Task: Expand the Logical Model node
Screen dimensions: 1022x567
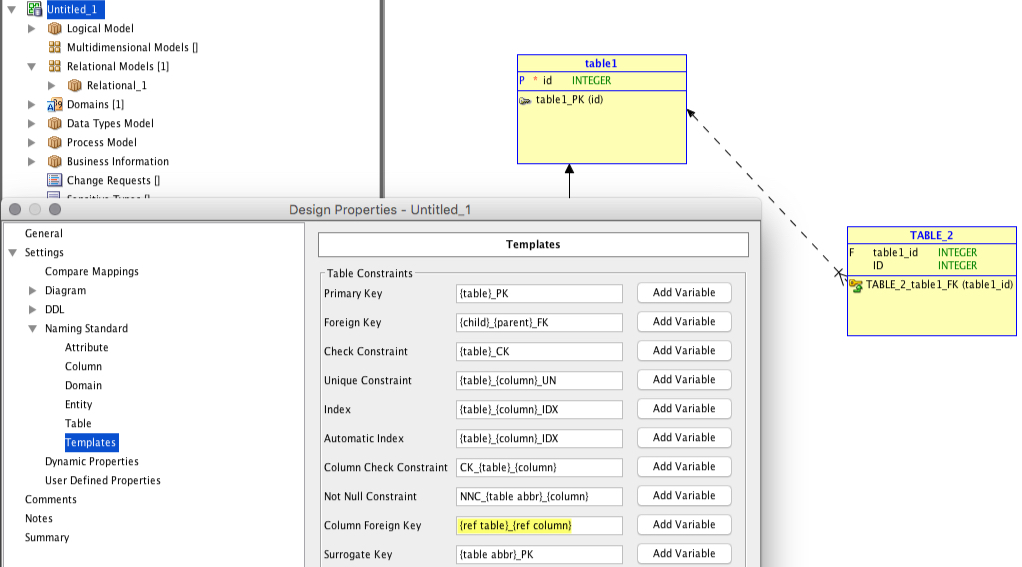Action: point(31,29)
